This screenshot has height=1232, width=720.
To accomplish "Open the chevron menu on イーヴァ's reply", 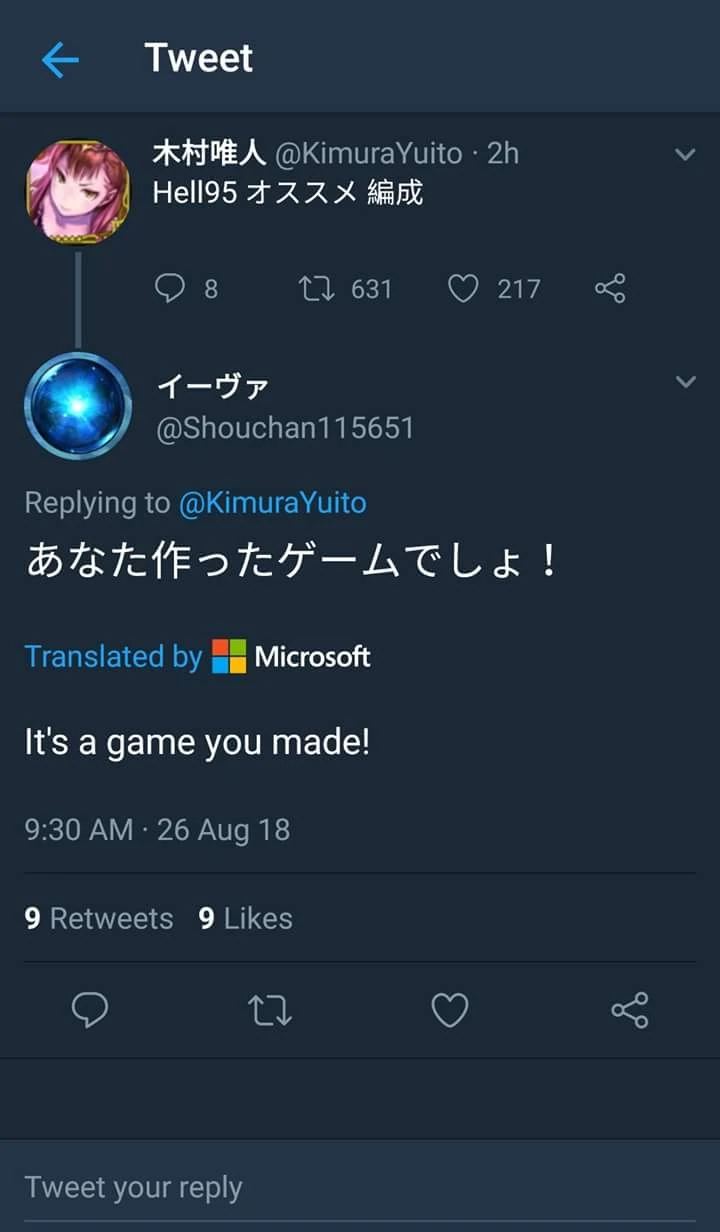I will coord(685,382).
